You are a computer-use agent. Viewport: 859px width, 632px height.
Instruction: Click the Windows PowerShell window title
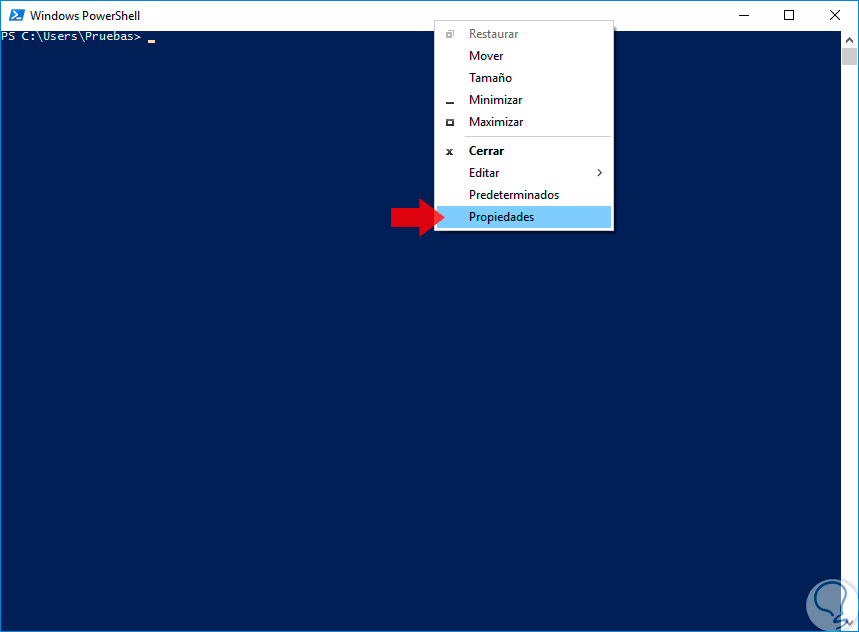[85, 16]
